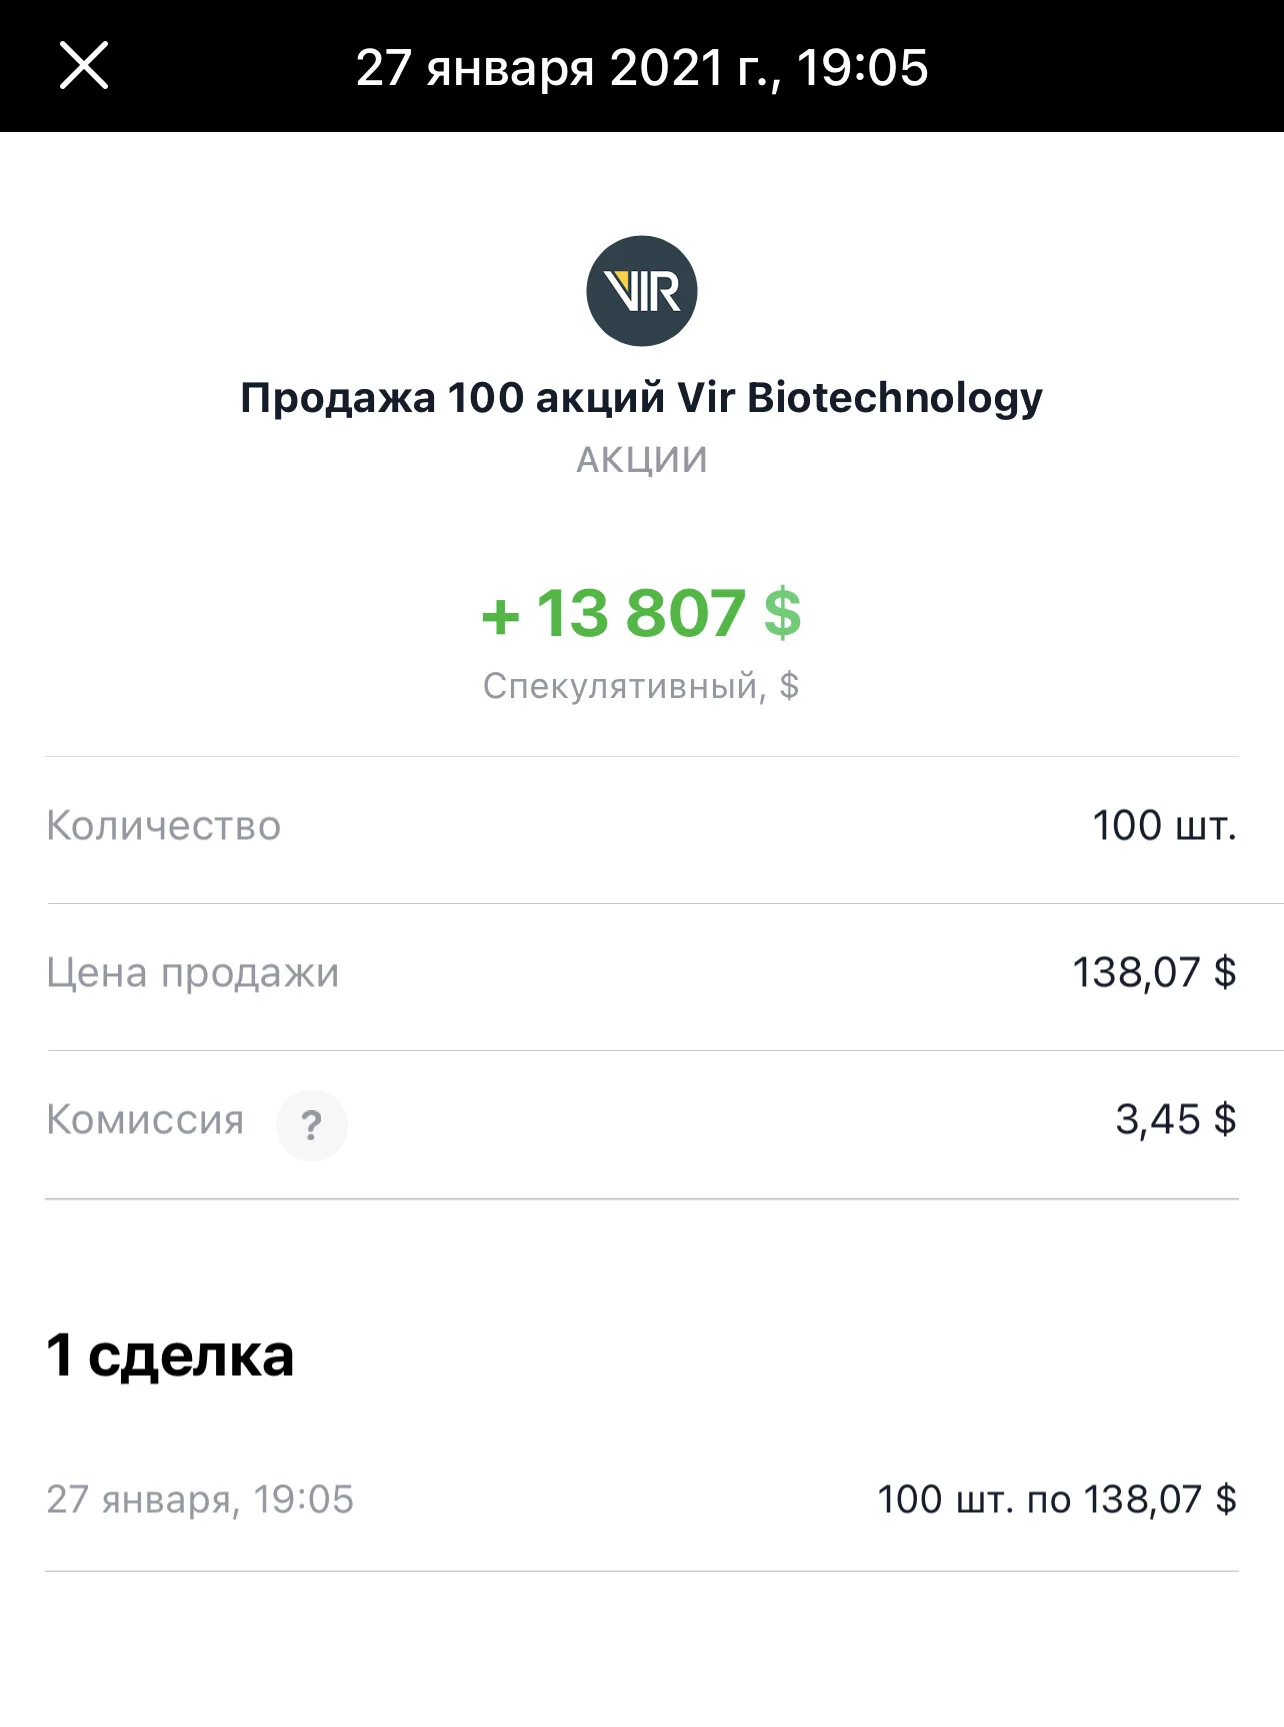
Task: Tap the Комиссия row label
Action: (x=145, y=1120)
